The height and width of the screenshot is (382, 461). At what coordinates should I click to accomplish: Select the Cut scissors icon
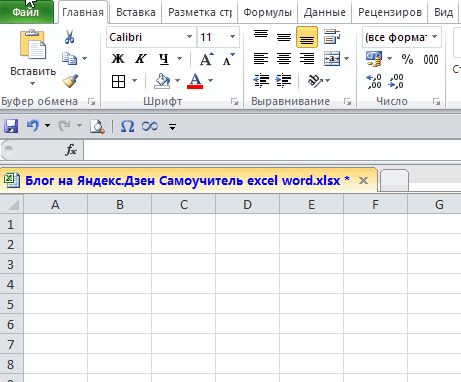click(69, 37)
